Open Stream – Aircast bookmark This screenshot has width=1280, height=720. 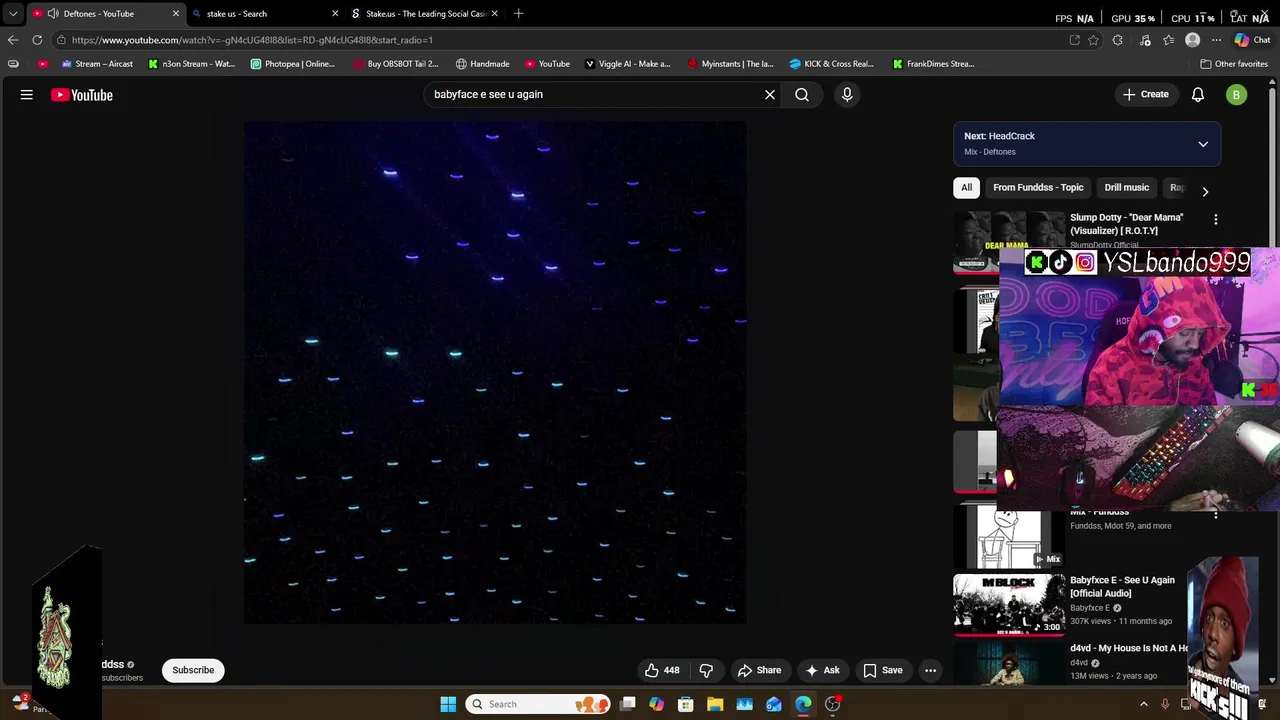point(96,64)
